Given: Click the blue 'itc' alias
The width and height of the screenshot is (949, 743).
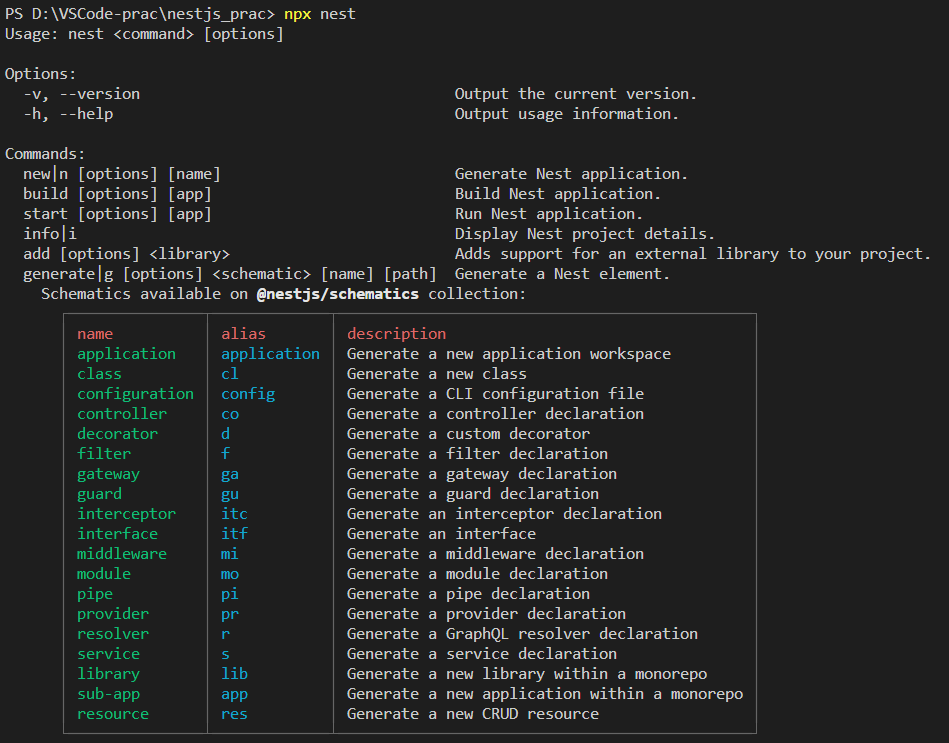Looking at the screenshot, I should pos(234,514).
